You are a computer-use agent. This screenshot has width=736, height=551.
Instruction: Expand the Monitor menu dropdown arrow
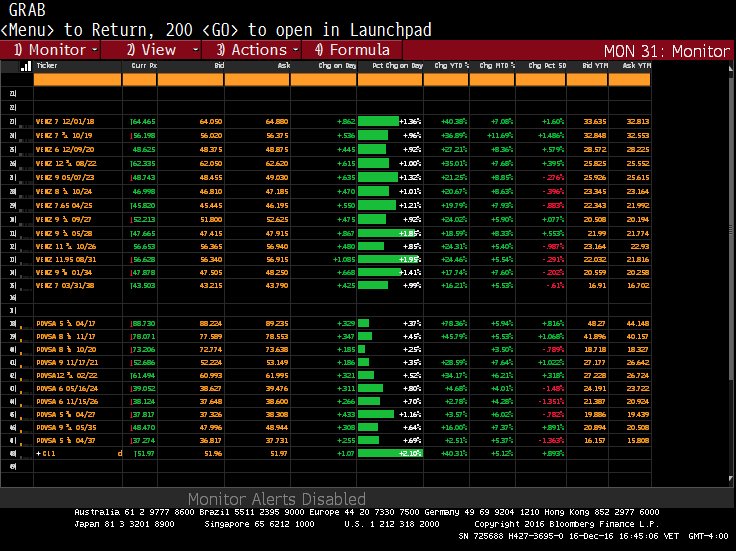pyautogui.click(x=95, y=49)
